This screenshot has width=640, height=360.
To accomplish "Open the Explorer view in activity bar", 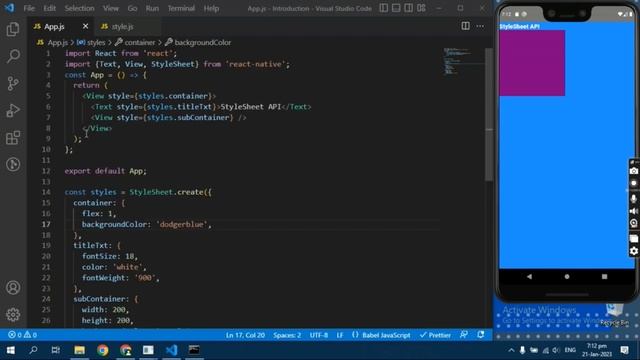I will pyautogui.click(x=13, y=29).
